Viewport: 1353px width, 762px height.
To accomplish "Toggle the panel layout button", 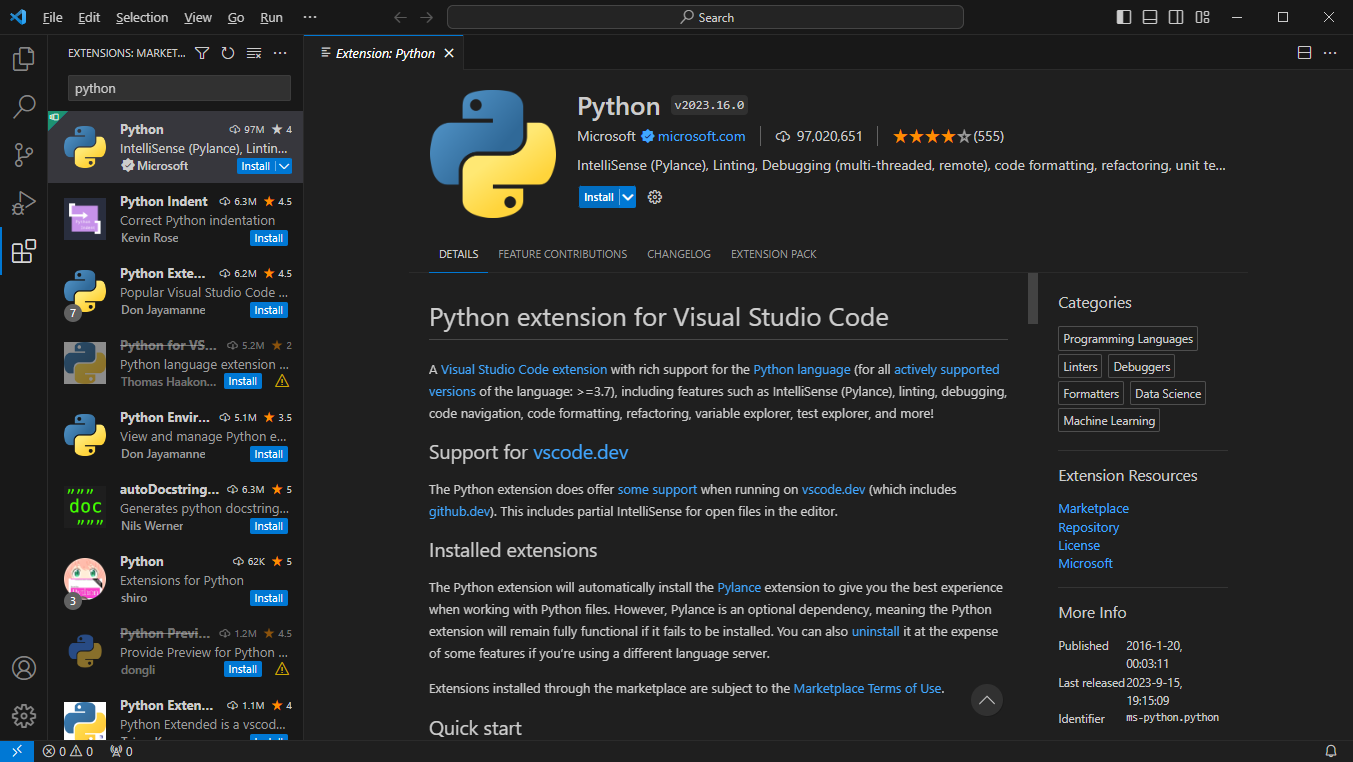I will click(x=1150, y=17).
